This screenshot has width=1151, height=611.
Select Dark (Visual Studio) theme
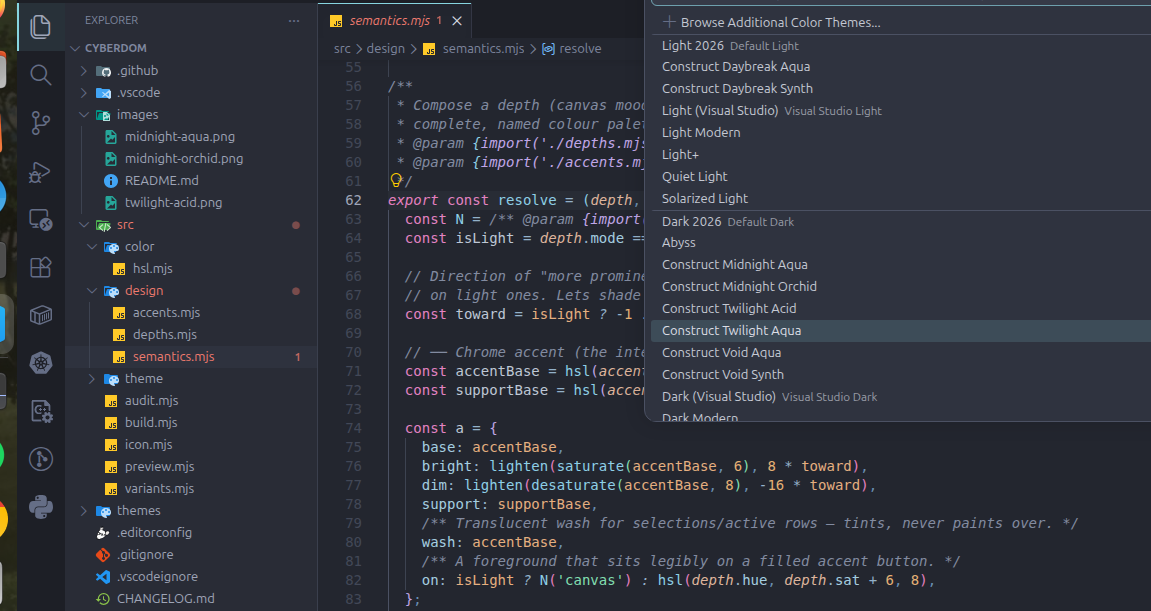click(x=901, y=397)
